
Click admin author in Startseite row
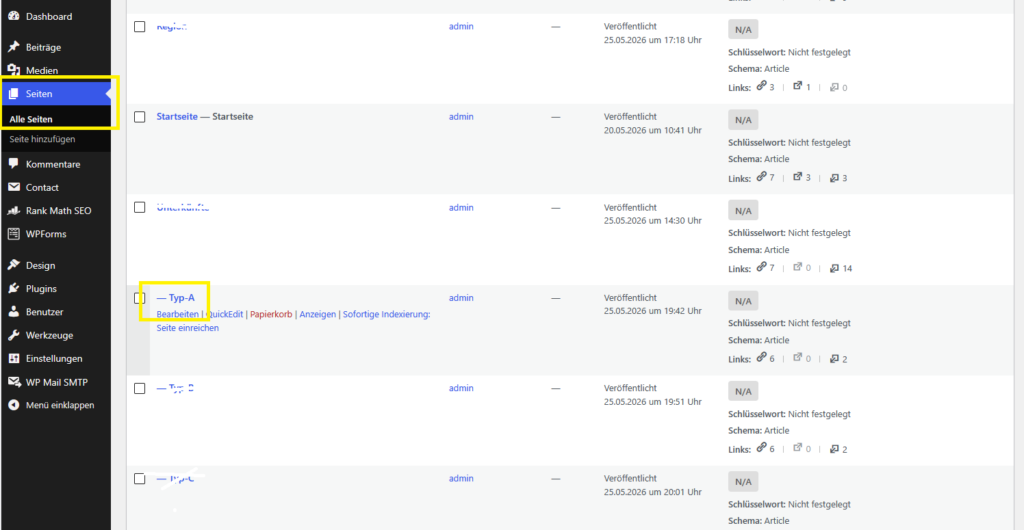461,117
